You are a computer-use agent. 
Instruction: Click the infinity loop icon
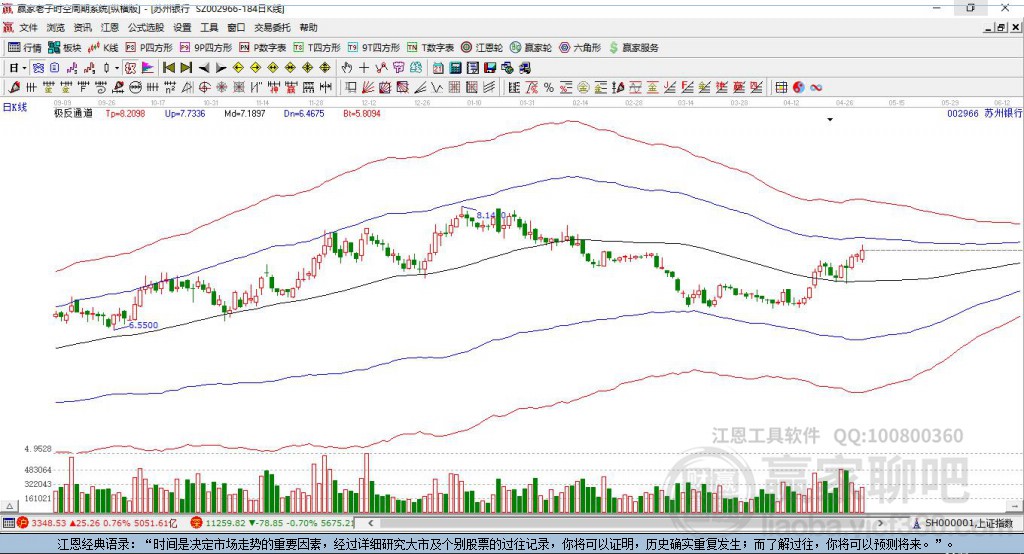(x=816, y=88)
